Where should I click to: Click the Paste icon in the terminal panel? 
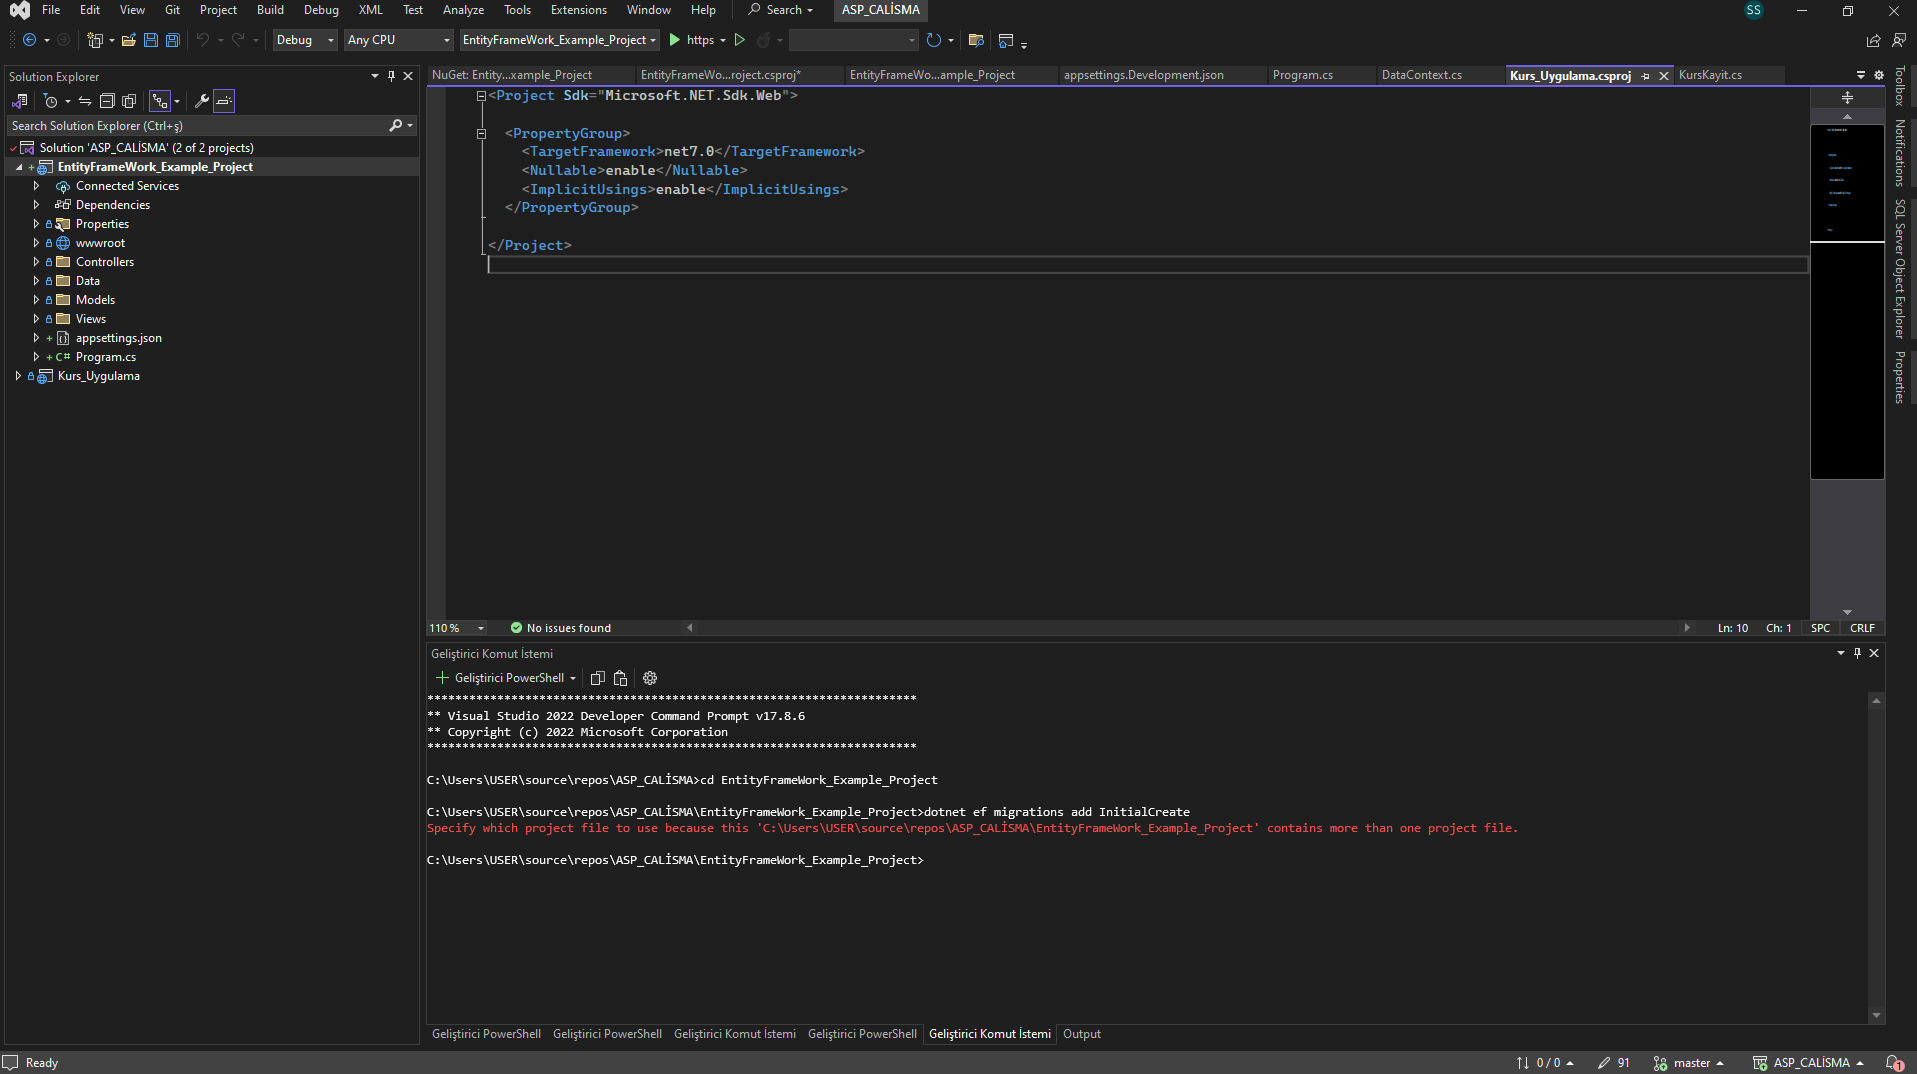pos(620,678)
